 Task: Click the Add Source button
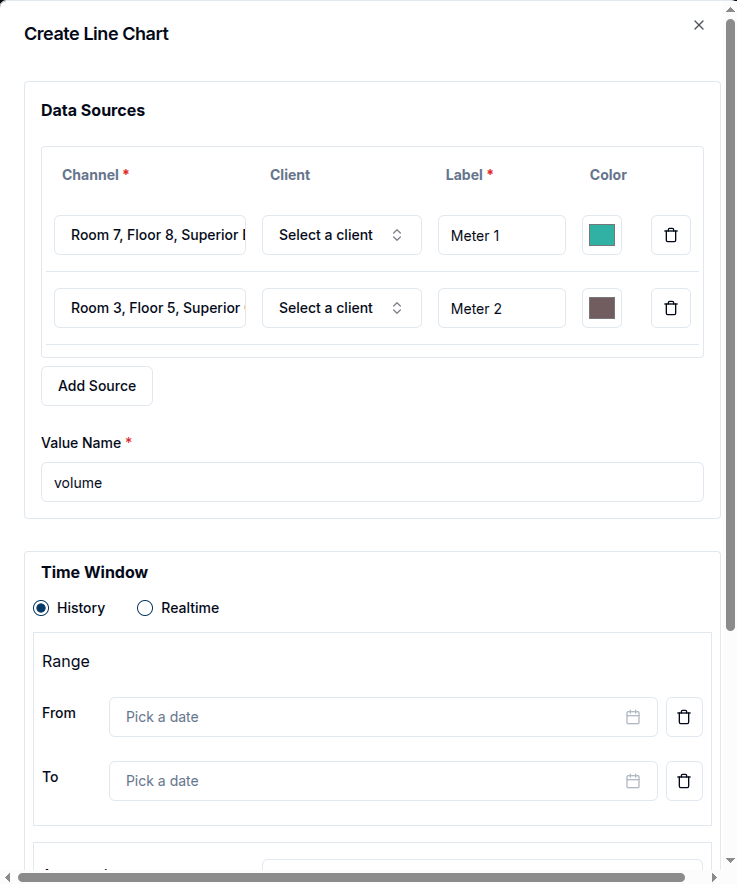point(96,385)
